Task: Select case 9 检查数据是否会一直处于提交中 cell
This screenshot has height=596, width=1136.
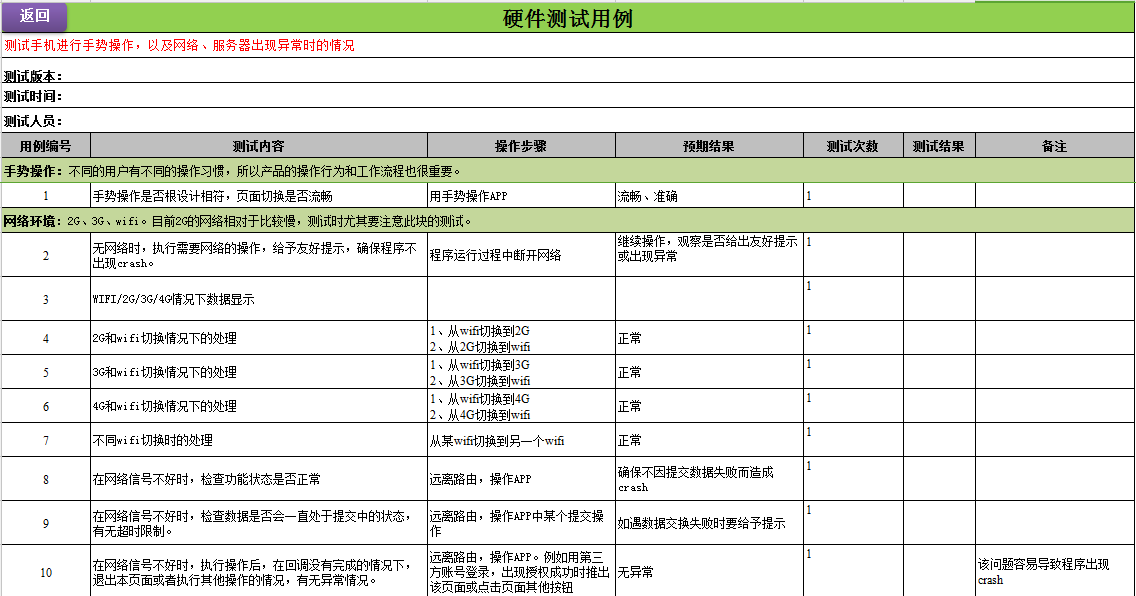Action: point(259,523)
